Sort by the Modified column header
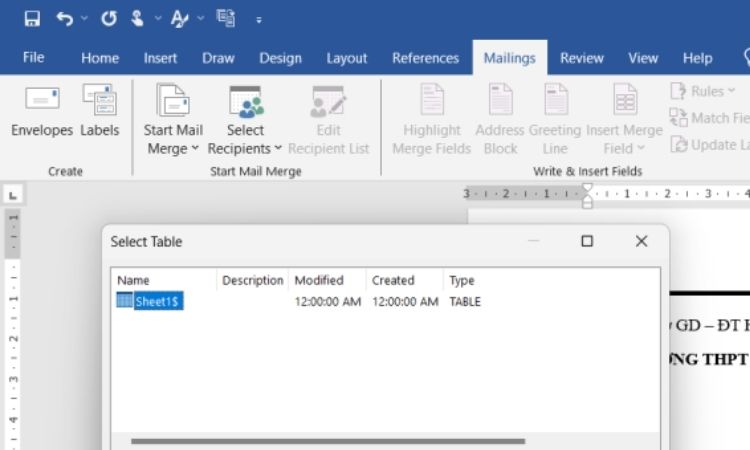Image resolution: width=750 pixels, height=450 pixels. click(327, 280)
